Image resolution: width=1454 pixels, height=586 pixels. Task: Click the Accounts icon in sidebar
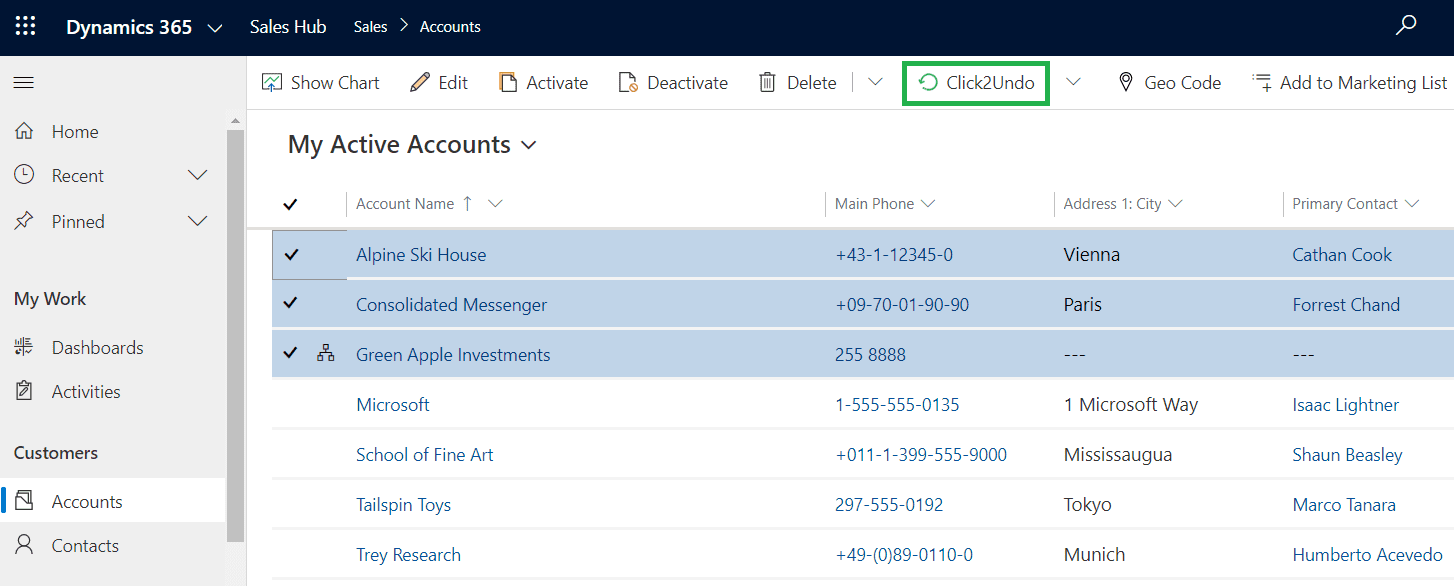pos(25,501)
